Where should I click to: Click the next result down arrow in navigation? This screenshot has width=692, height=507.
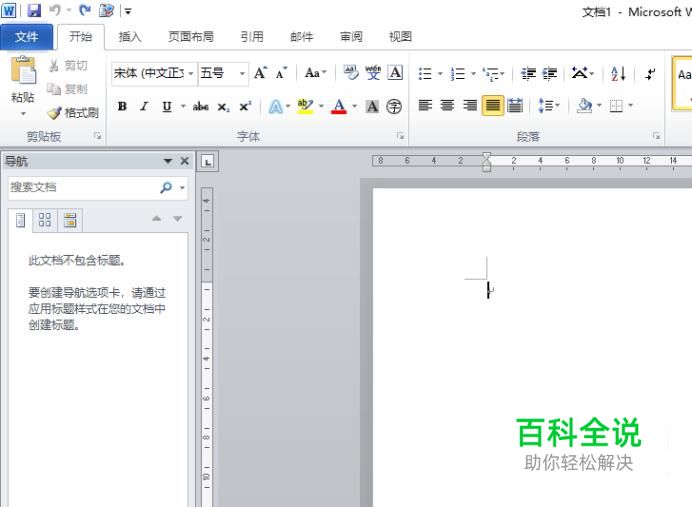pos(177,219)
